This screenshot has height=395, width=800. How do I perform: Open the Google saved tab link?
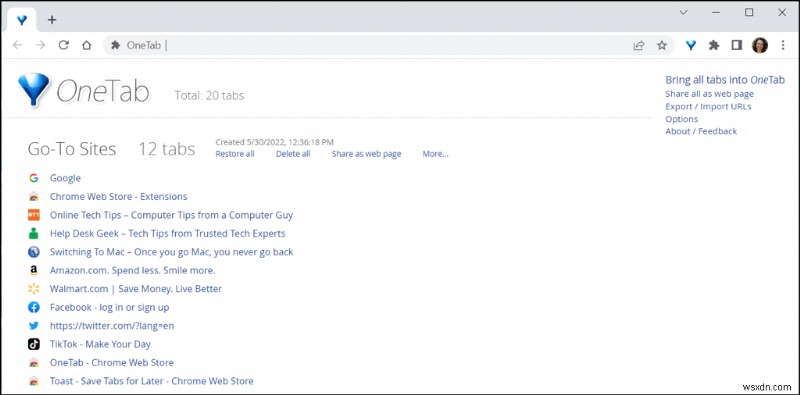tap(65, 178)
